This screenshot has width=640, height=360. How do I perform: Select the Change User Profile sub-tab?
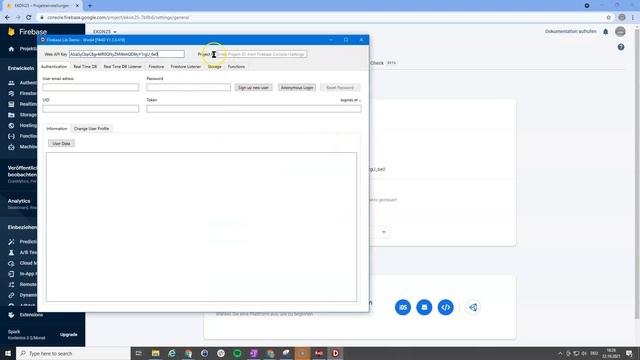tap(91, 129)
